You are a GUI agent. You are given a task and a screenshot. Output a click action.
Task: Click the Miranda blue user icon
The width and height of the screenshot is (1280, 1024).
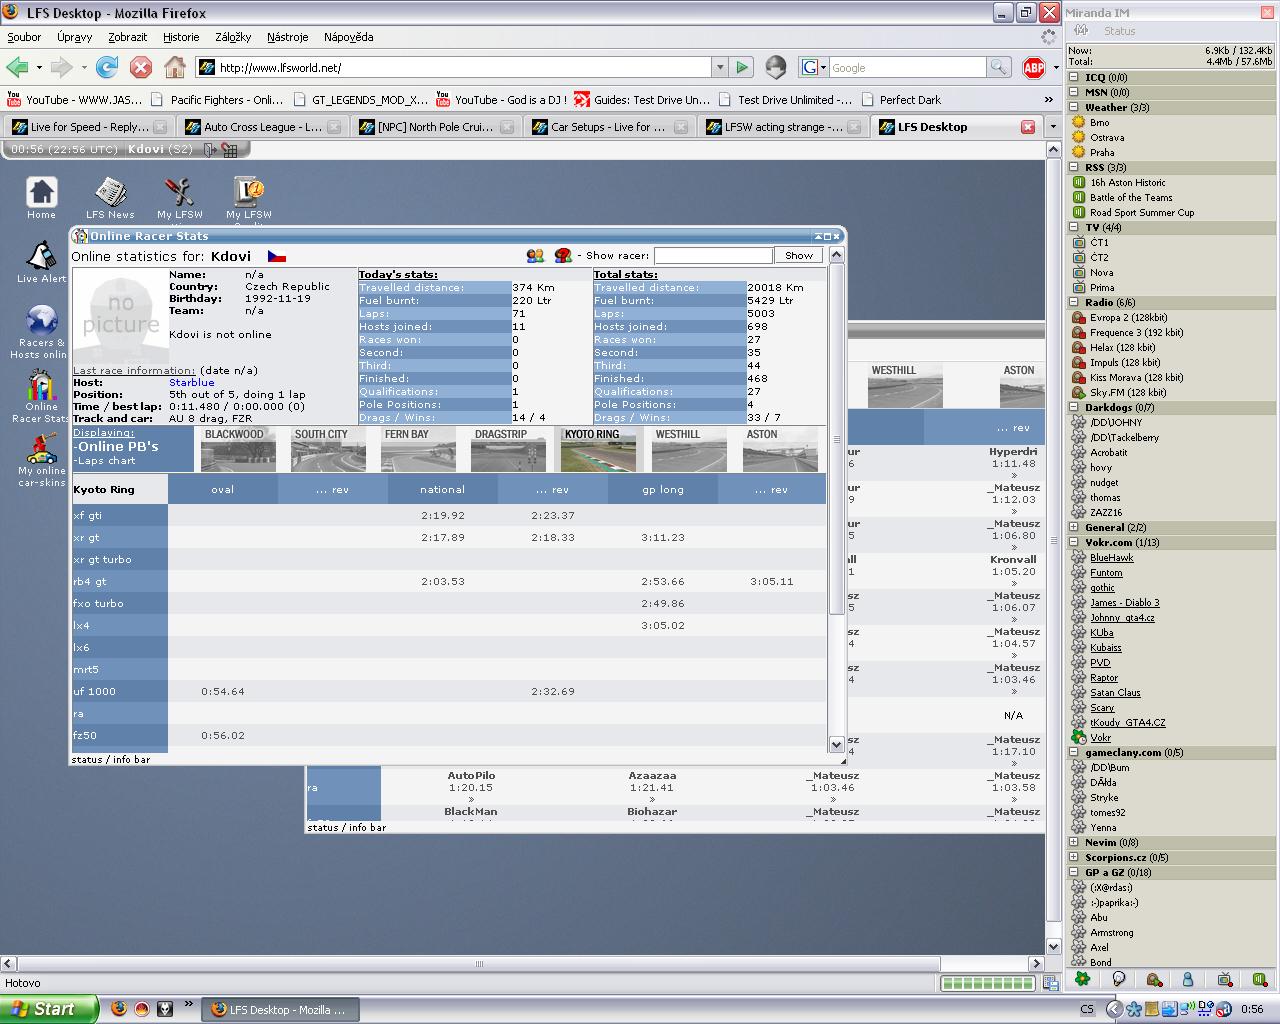(1188, 980)
